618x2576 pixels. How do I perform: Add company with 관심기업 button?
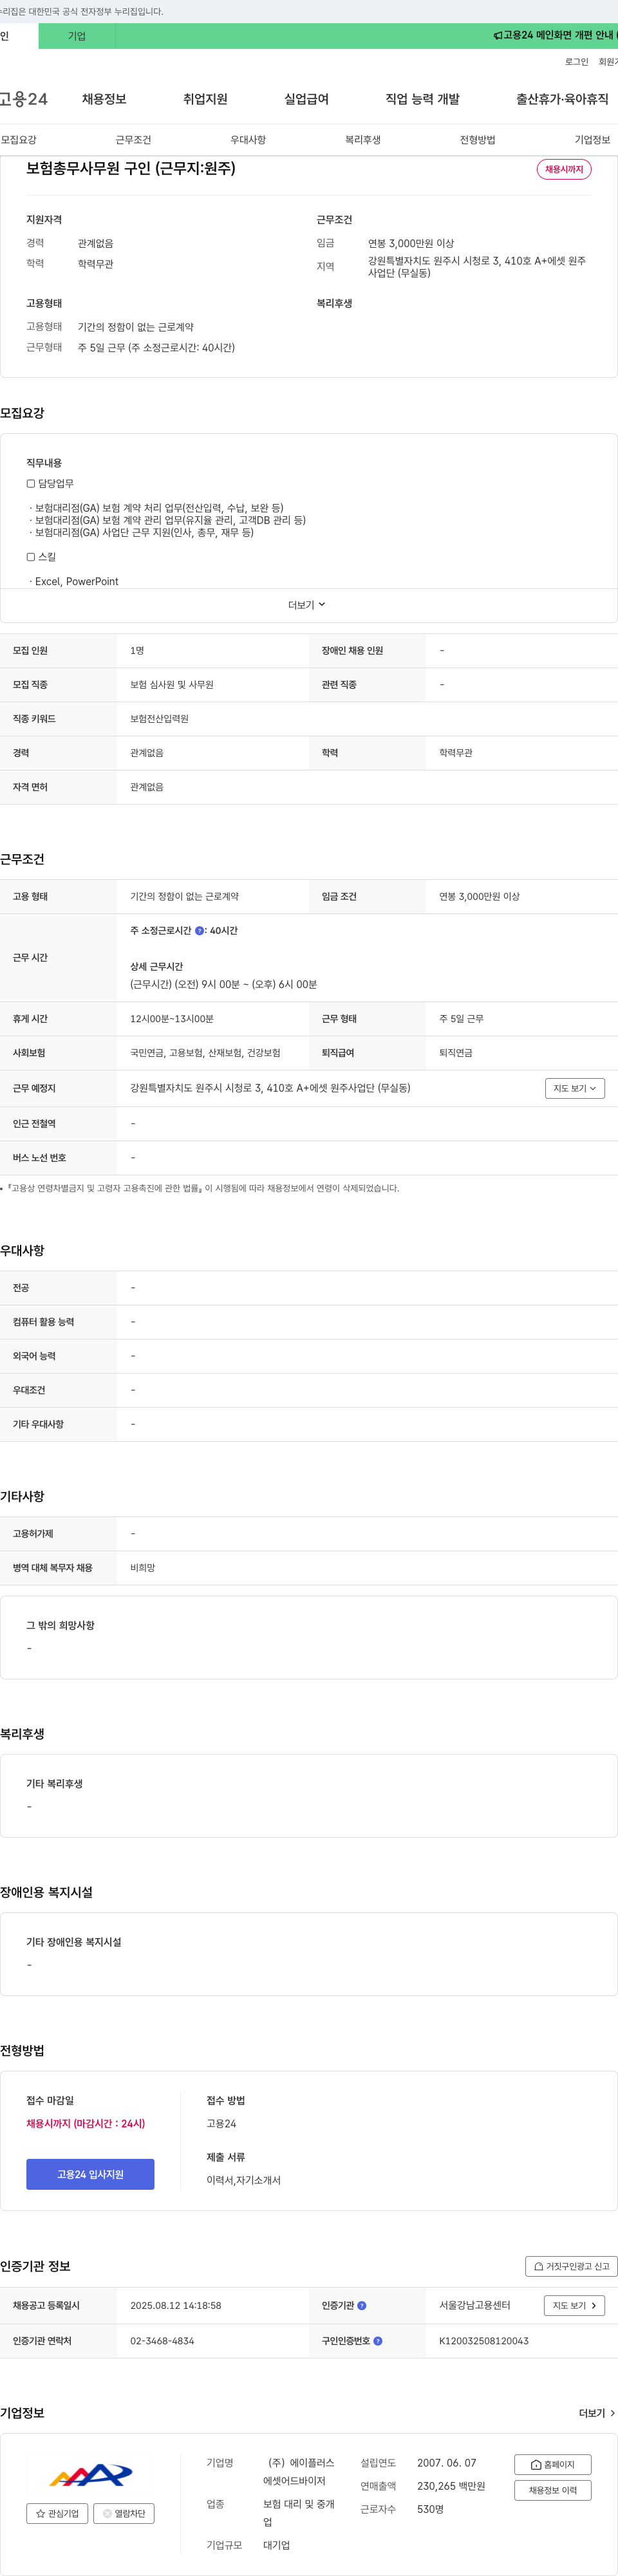coord(57,2513)
